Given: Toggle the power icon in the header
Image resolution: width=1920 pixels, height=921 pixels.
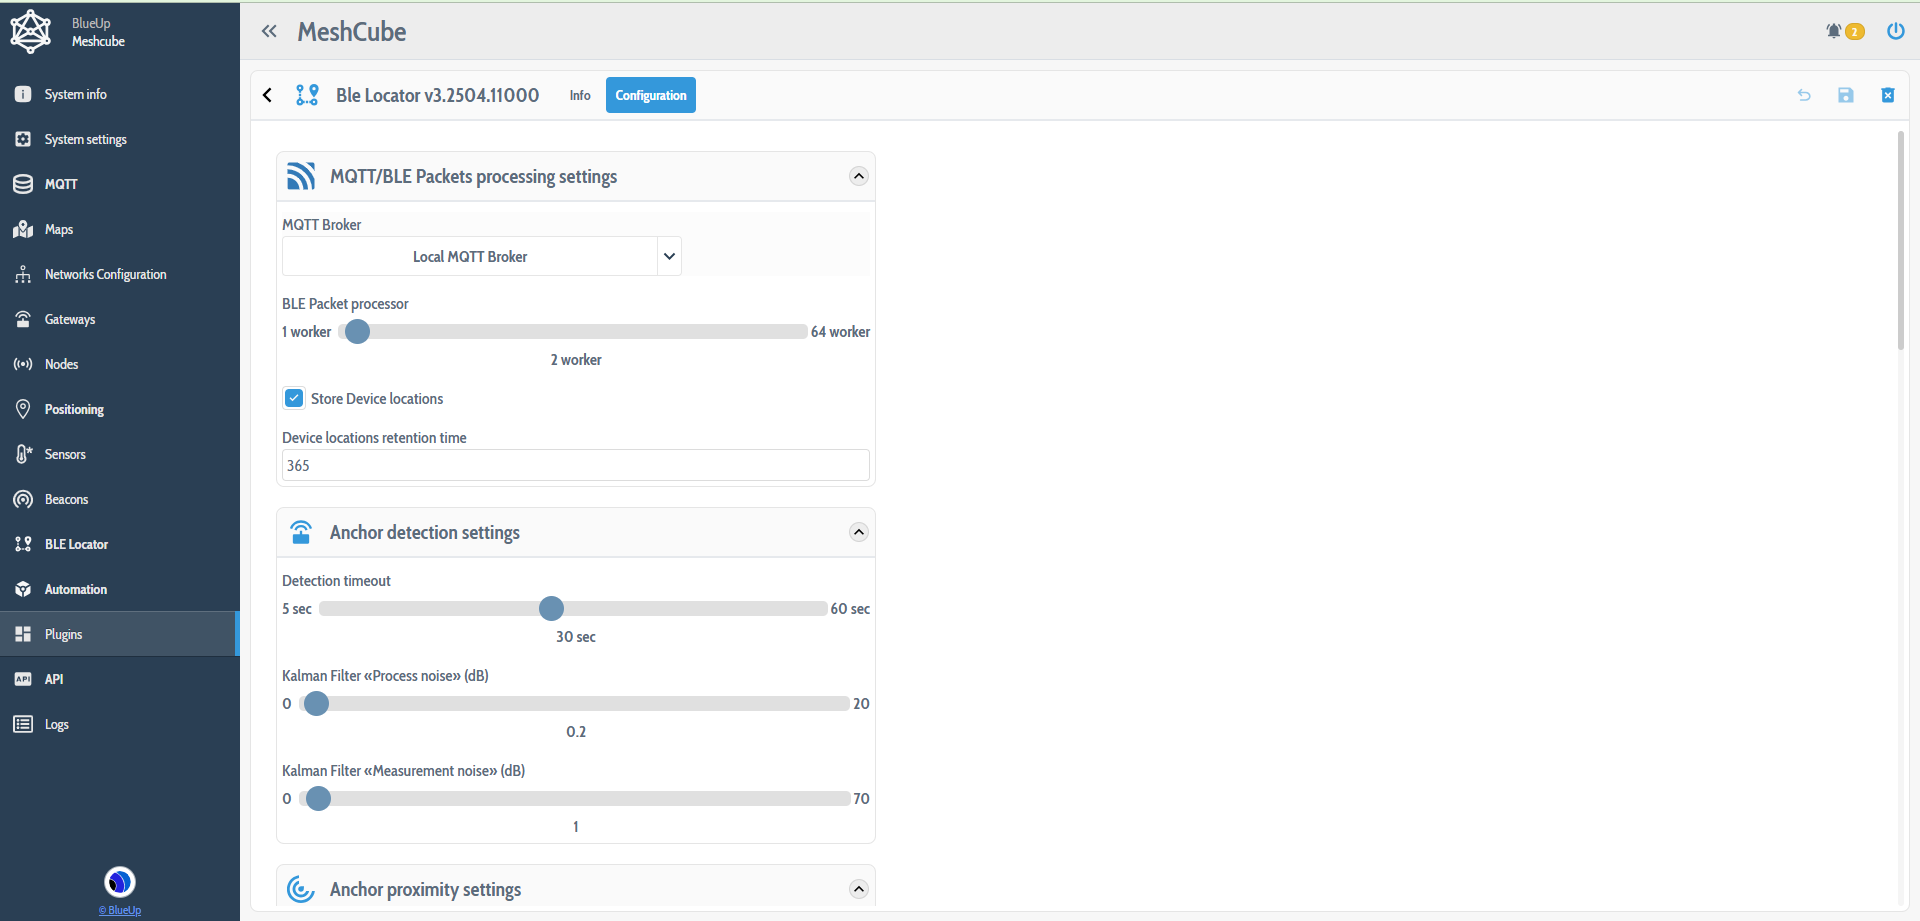Looking at the screenshot, I should point(1895,31).
